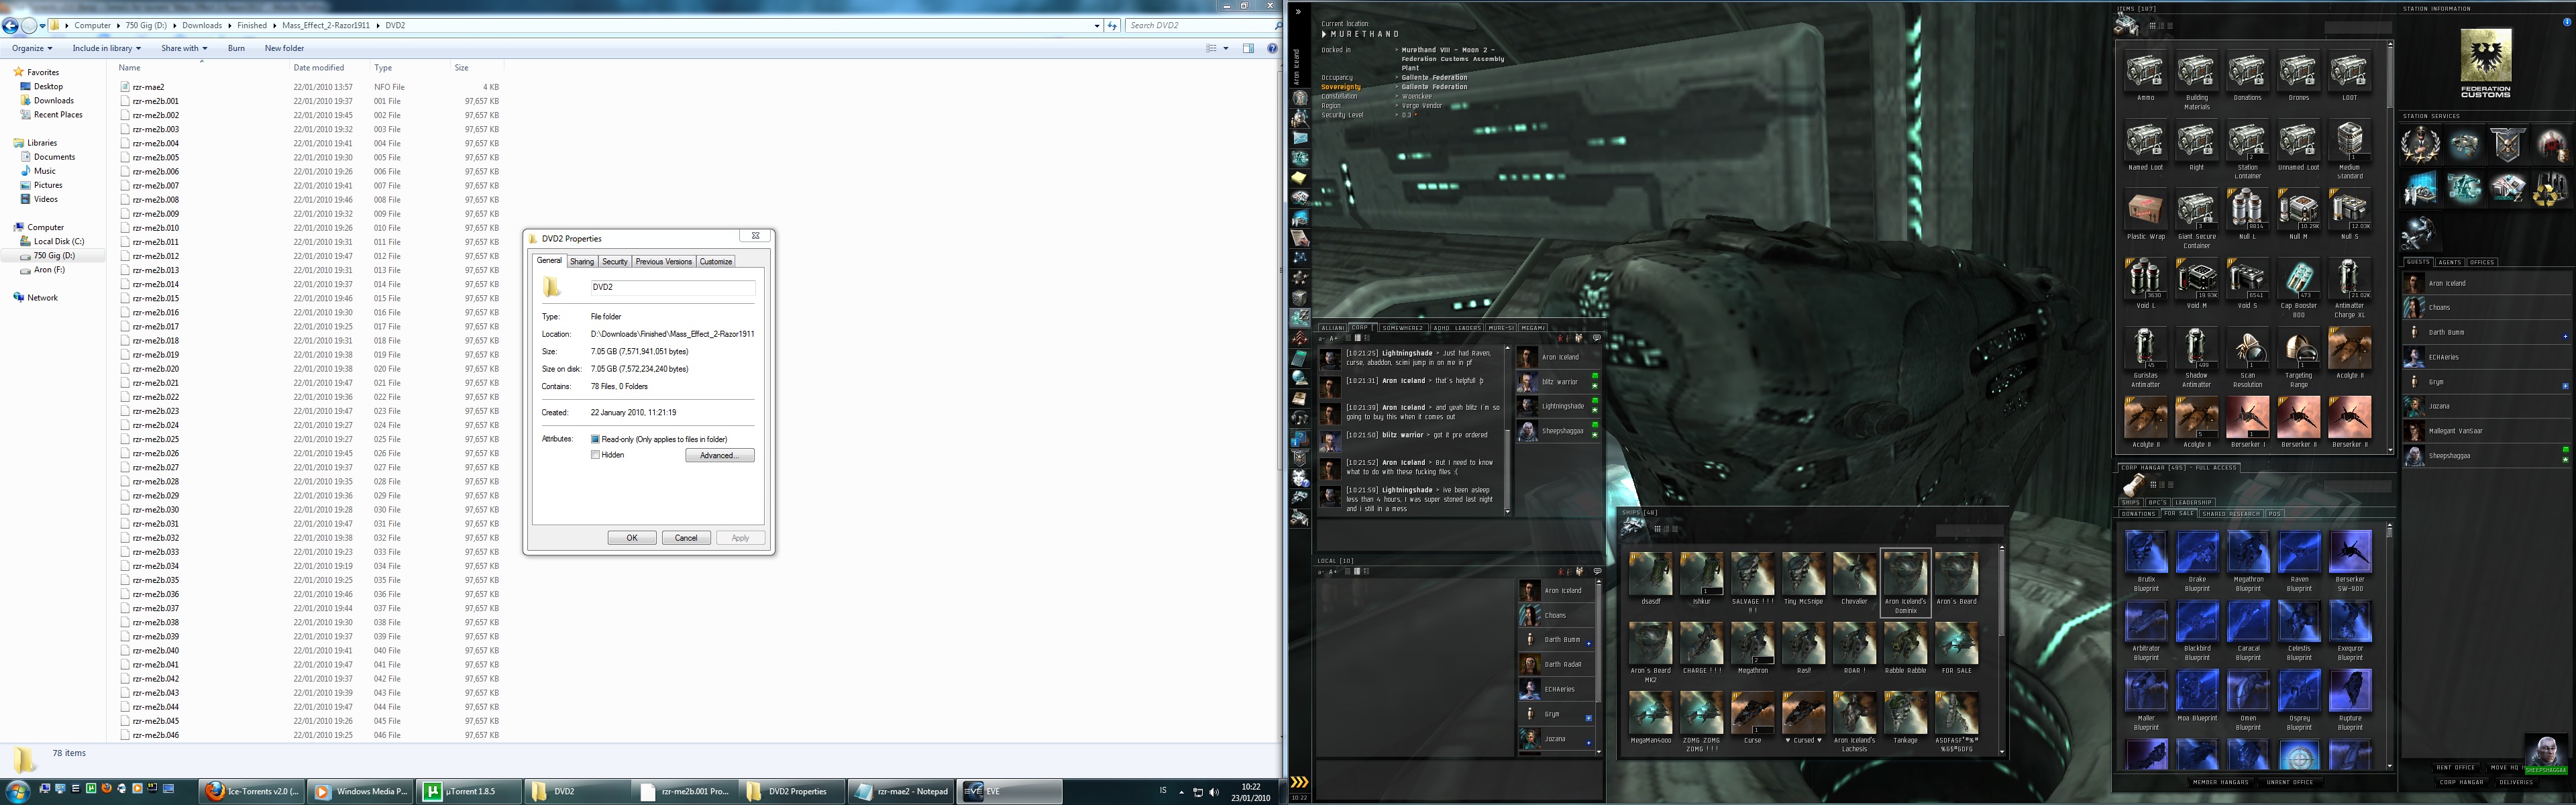Viewport: 2576px width, 805px height.
Task: Open µTorrent from the taskbar
Action: click(x=470, y=791)
